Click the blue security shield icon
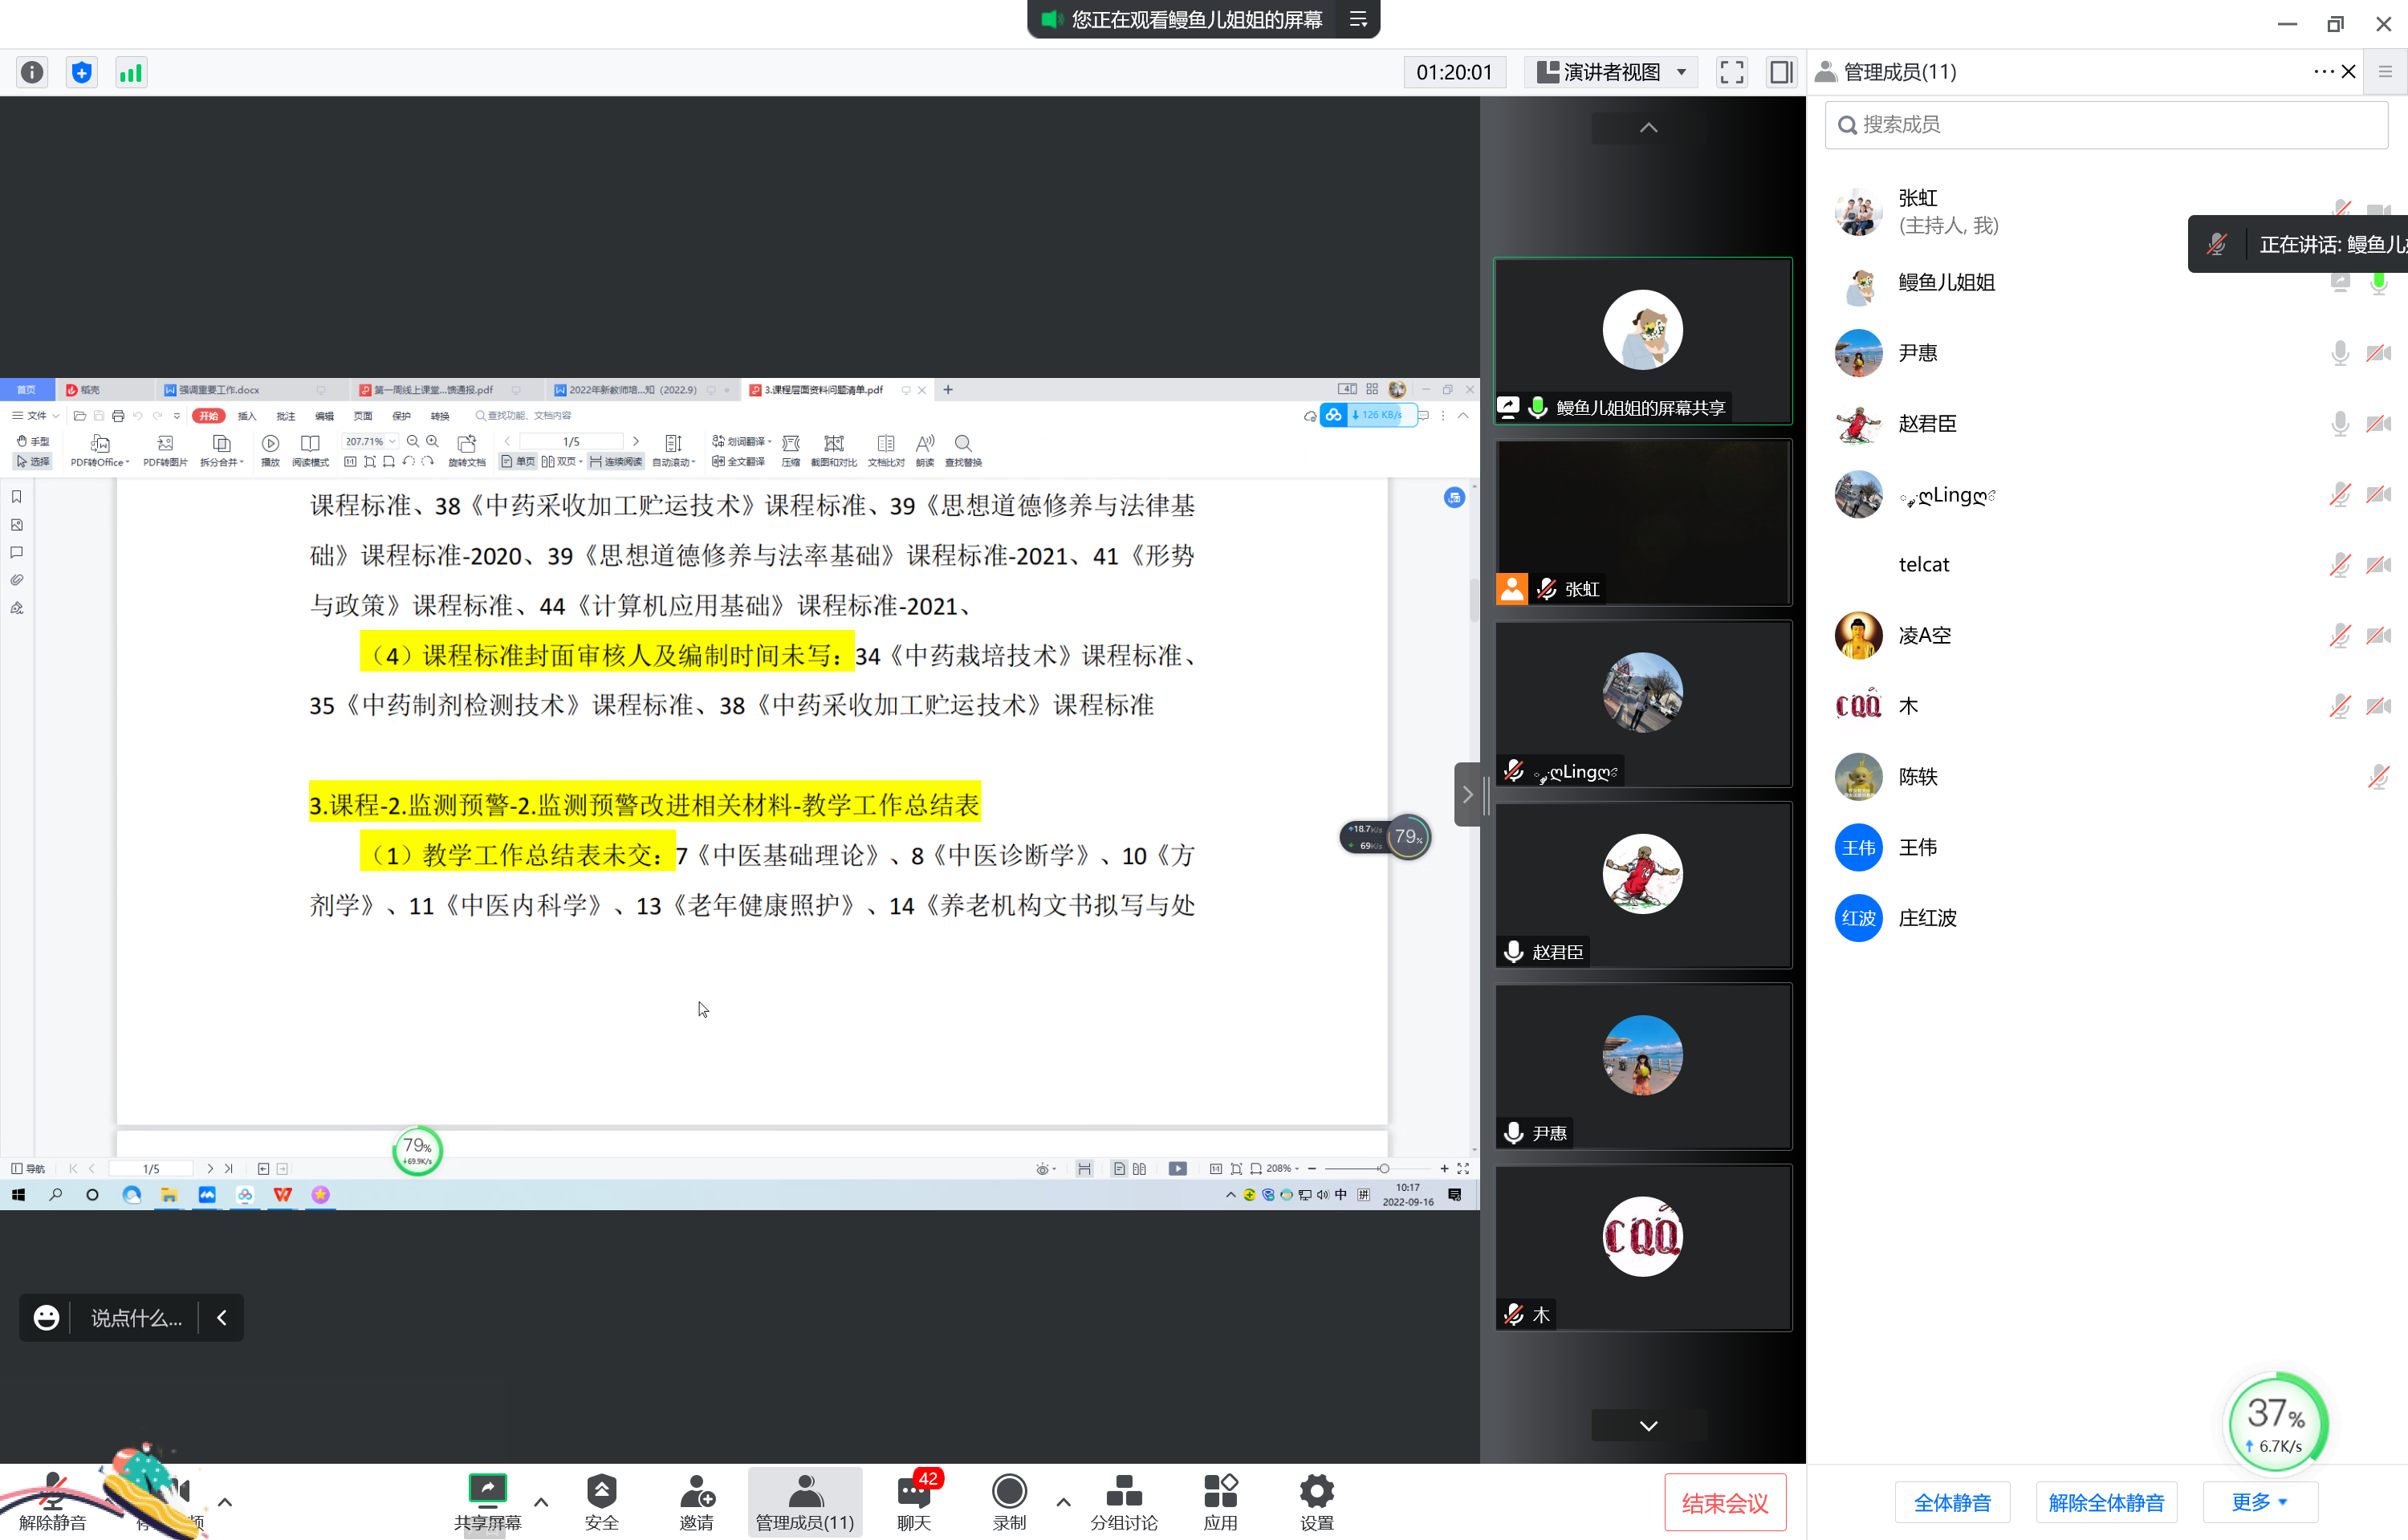The image size is (2408, 1540). tap(82, 72)
